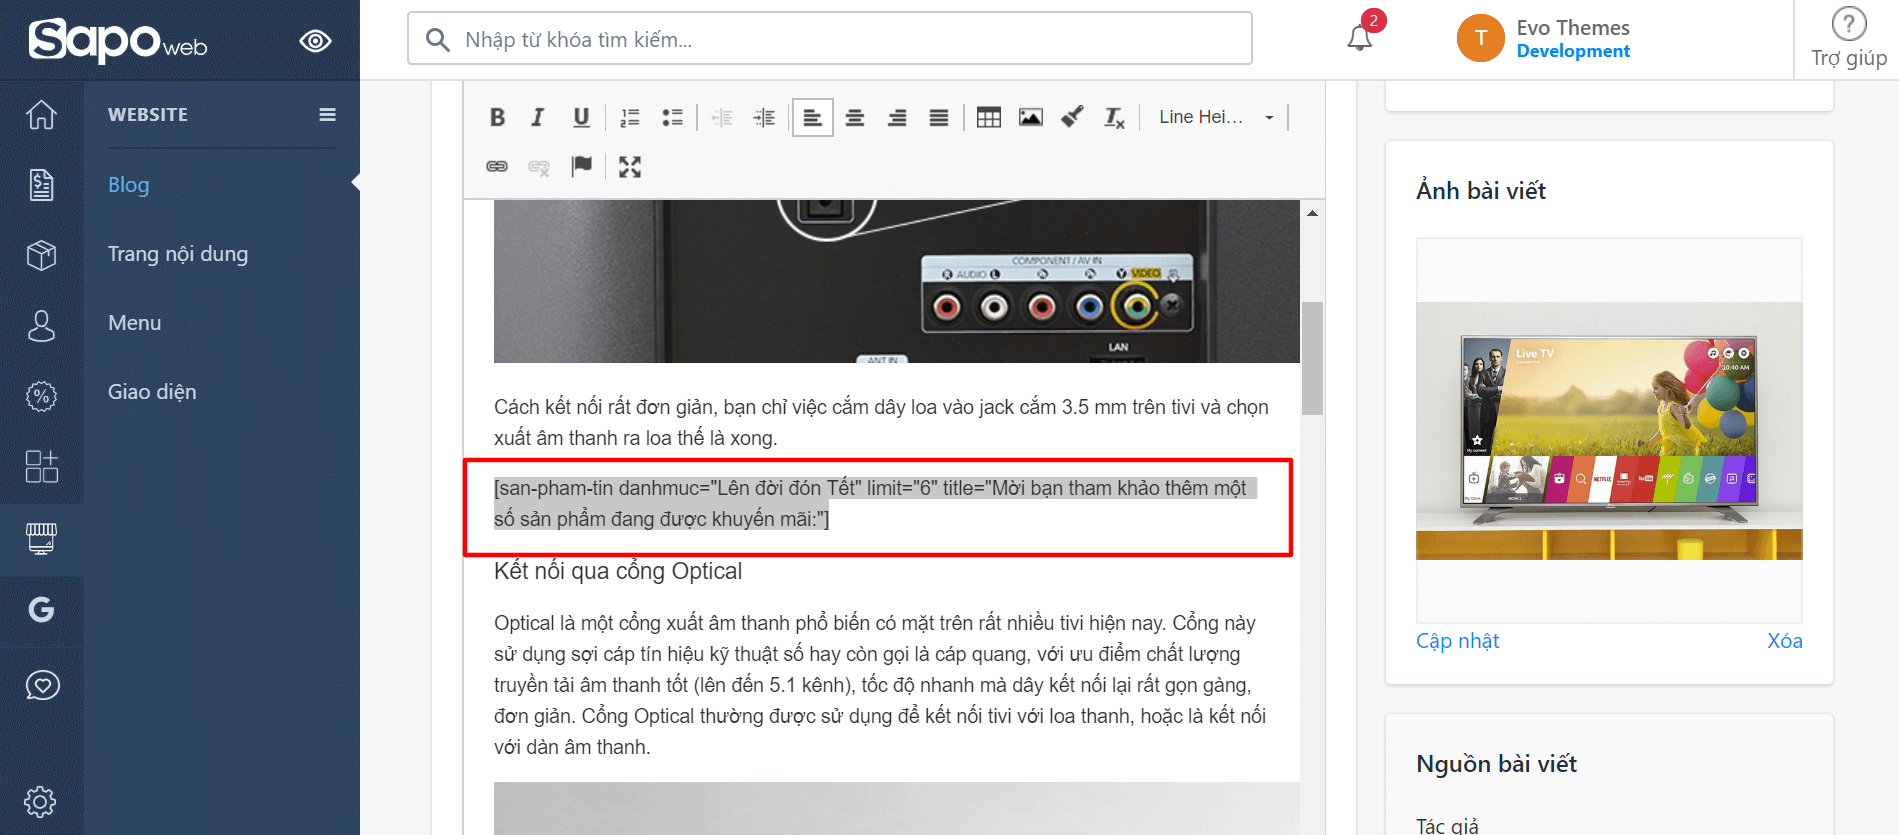Decrease paragraph indent
1899x835 pixels.
pos(722,117)
